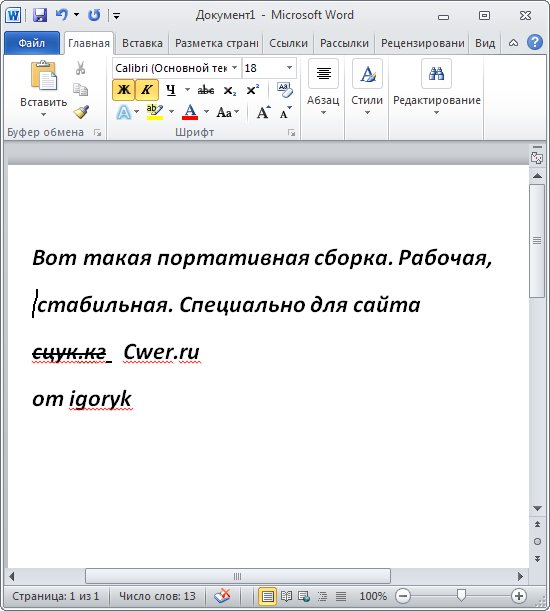Screen dimensions: 550x611
Task: Click the vertical scrollbar thumb
Action: point(537,241)
